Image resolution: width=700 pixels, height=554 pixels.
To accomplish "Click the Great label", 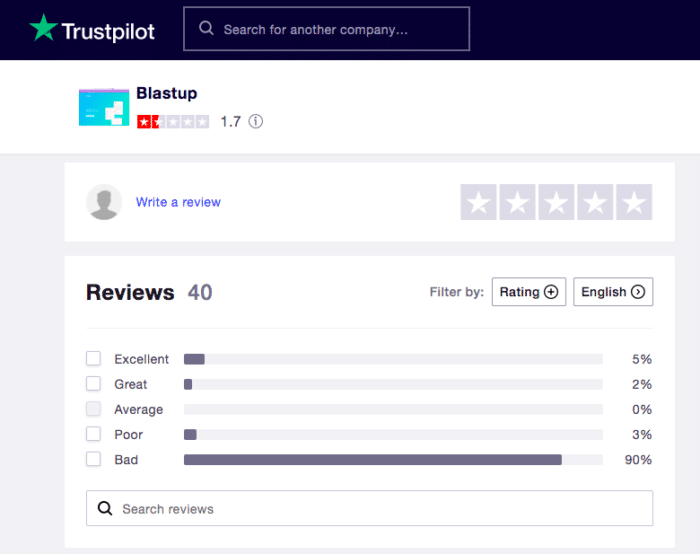I will (130, 384).
